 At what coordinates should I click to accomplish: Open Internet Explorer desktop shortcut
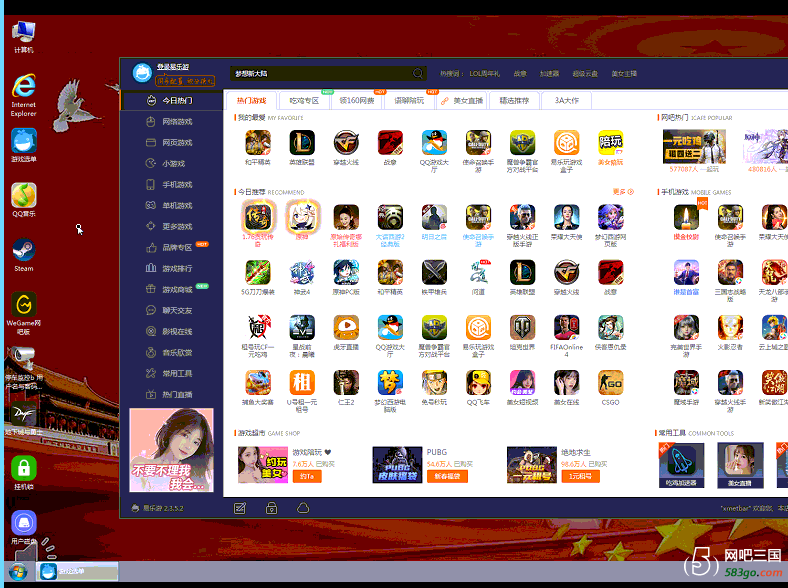point(24,95)
